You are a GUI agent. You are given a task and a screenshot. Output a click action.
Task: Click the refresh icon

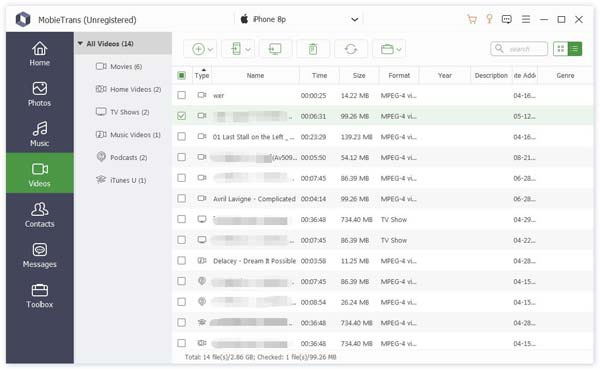pos(351,49)
